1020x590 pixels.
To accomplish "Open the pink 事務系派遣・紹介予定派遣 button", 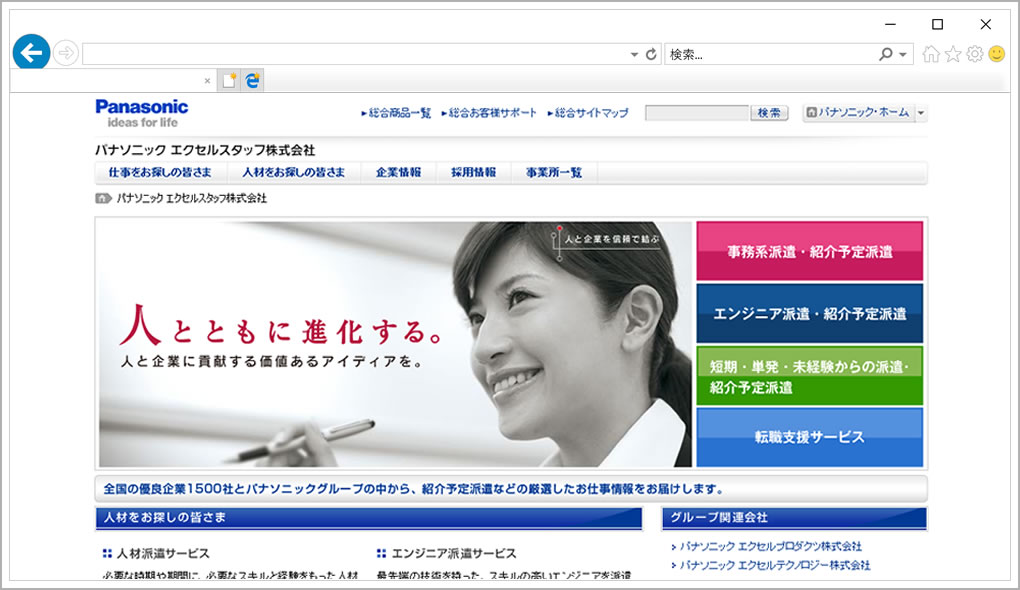I will pyautogui.click(x=809, y=251).
